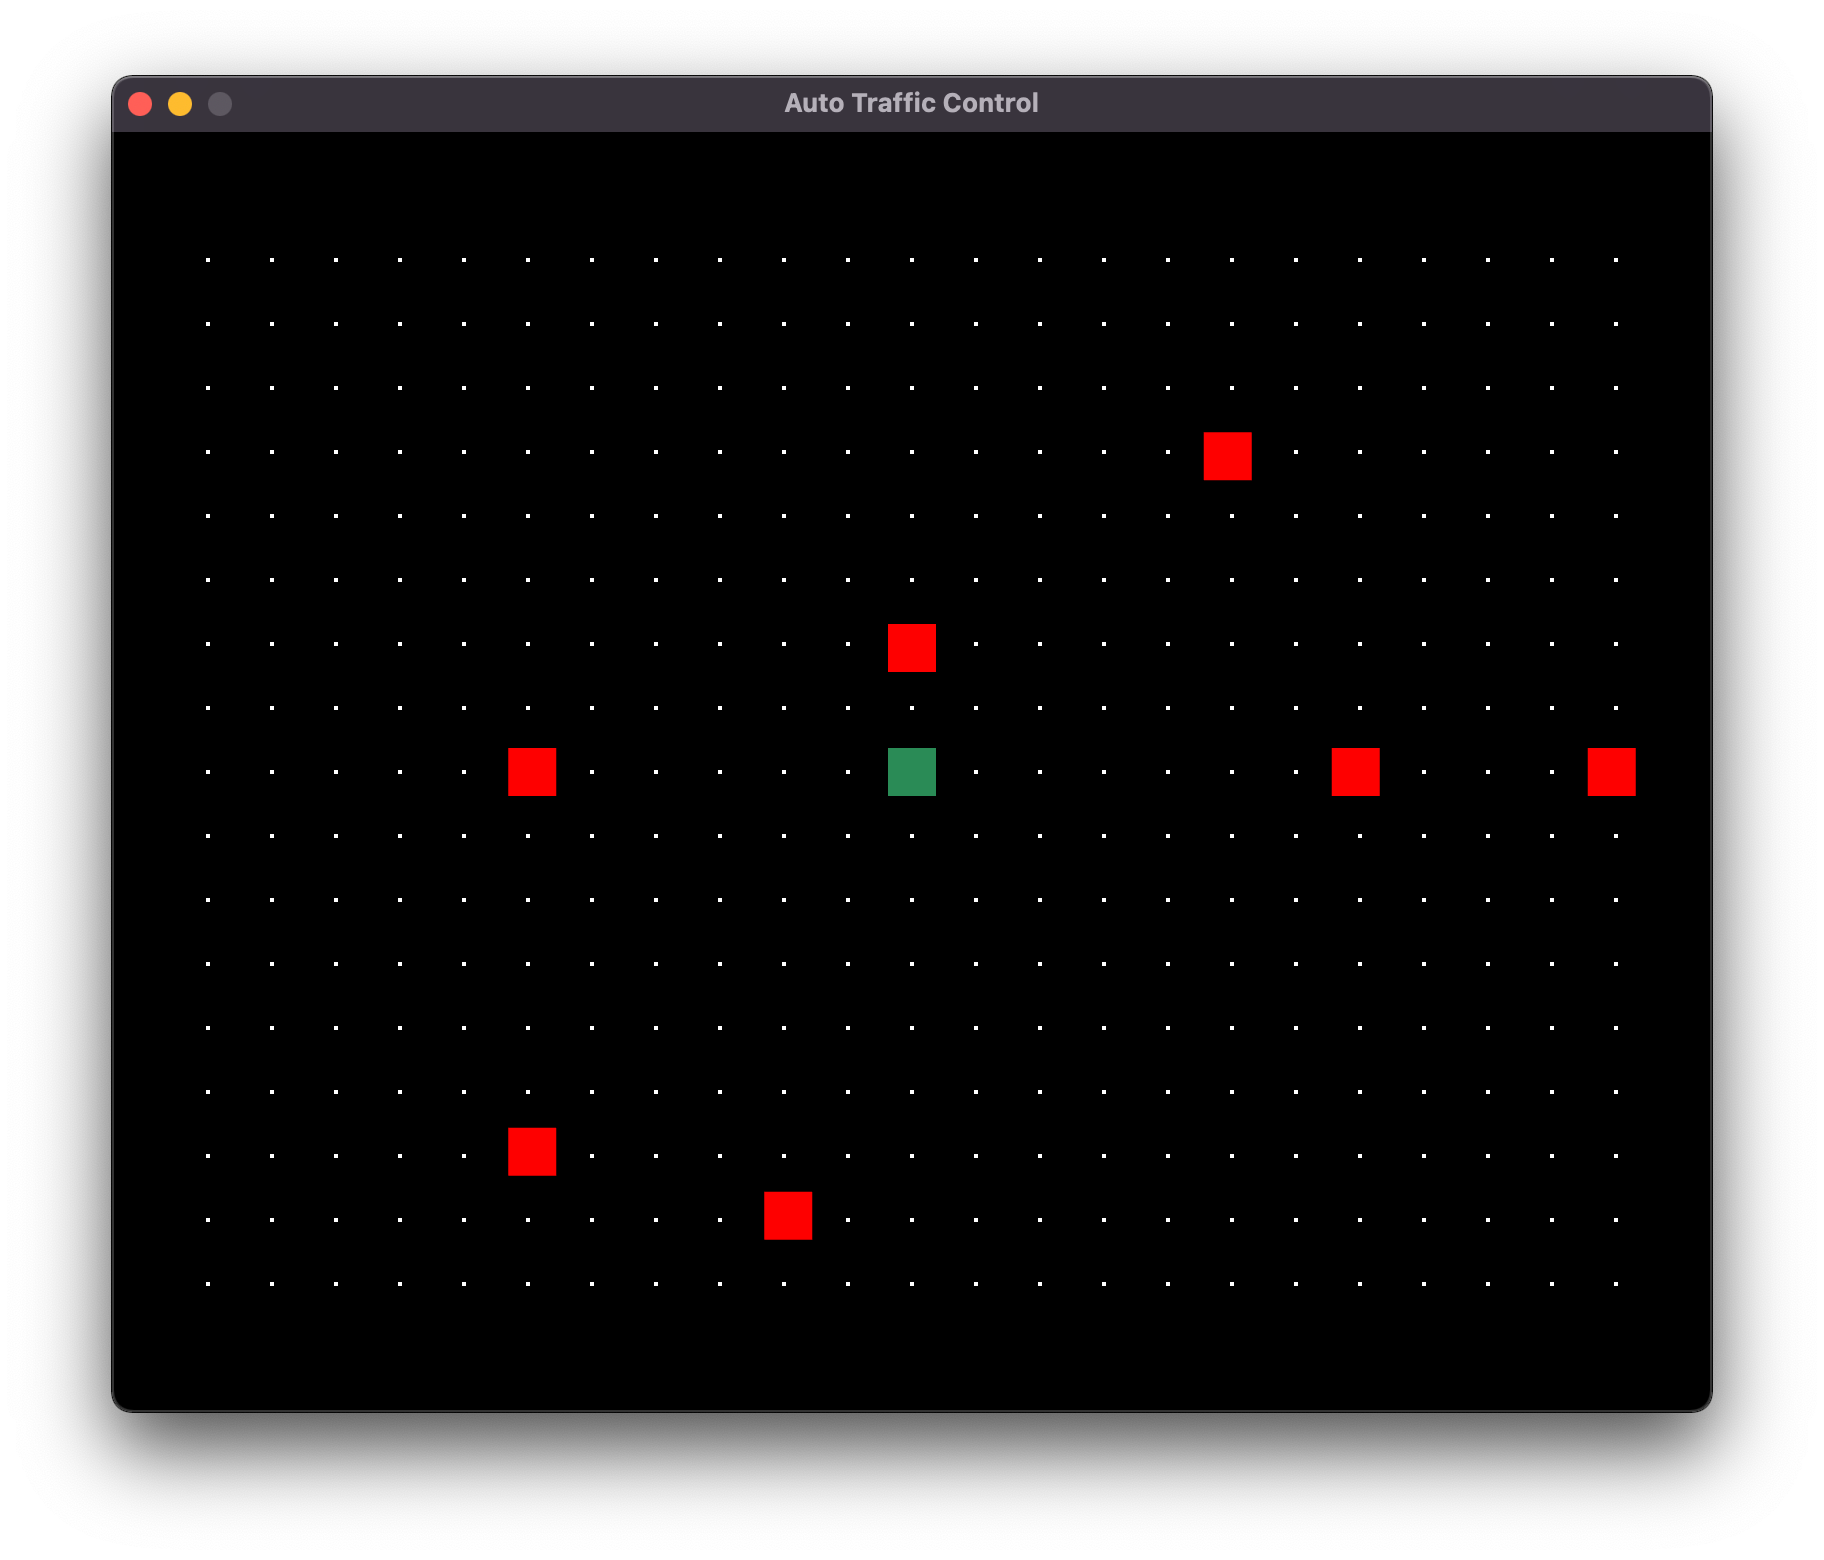Select the red square in the lower left area
Viewport: 1824px width, 1560px height.
click(531, 1152)
